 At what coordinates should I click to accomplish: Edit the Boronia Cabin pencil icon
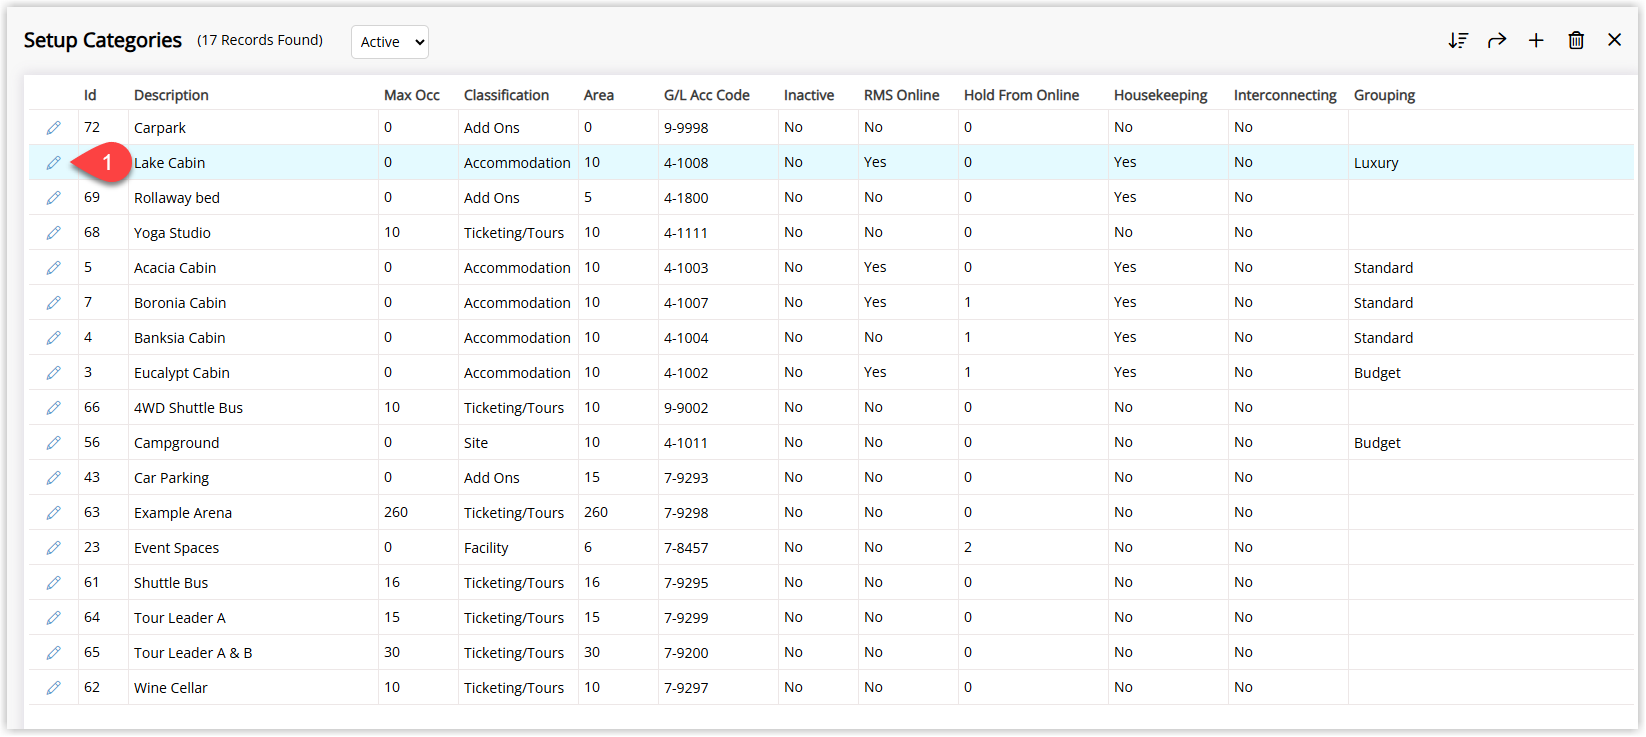coord(54,303)
